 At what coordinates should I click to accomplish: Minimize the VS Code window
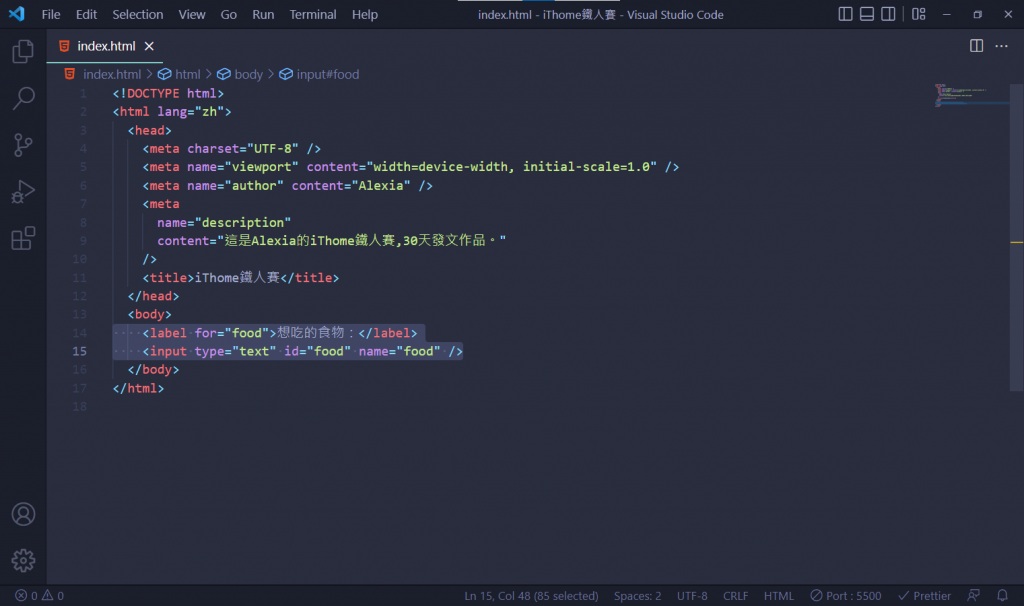pyautogui.click(x=946, y=14)
